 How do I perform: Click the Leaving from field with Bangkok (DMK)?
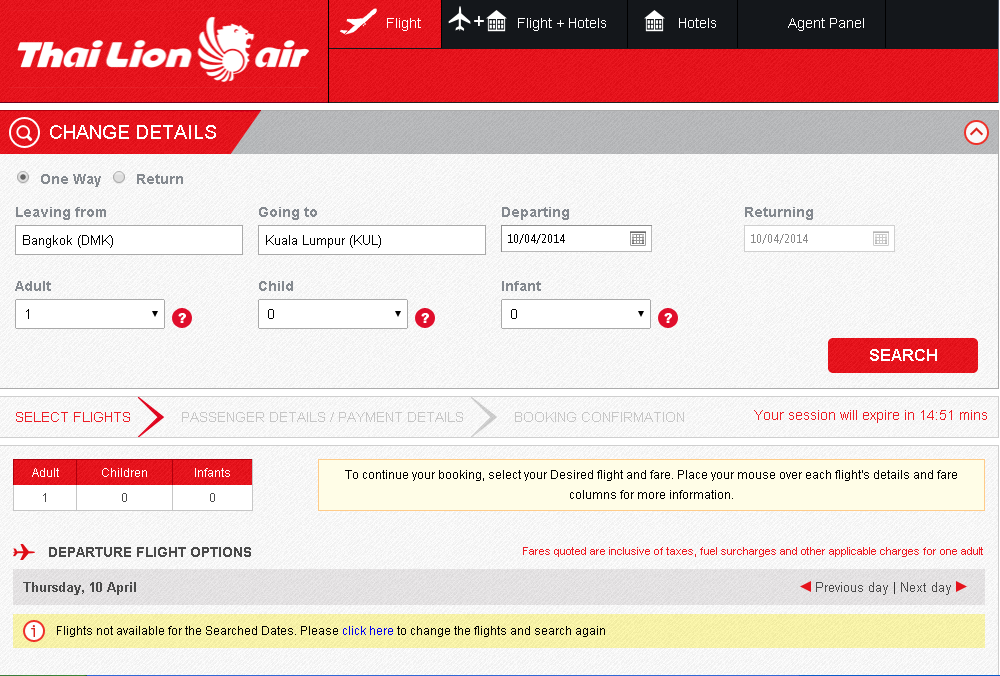[x=129, y=240]
